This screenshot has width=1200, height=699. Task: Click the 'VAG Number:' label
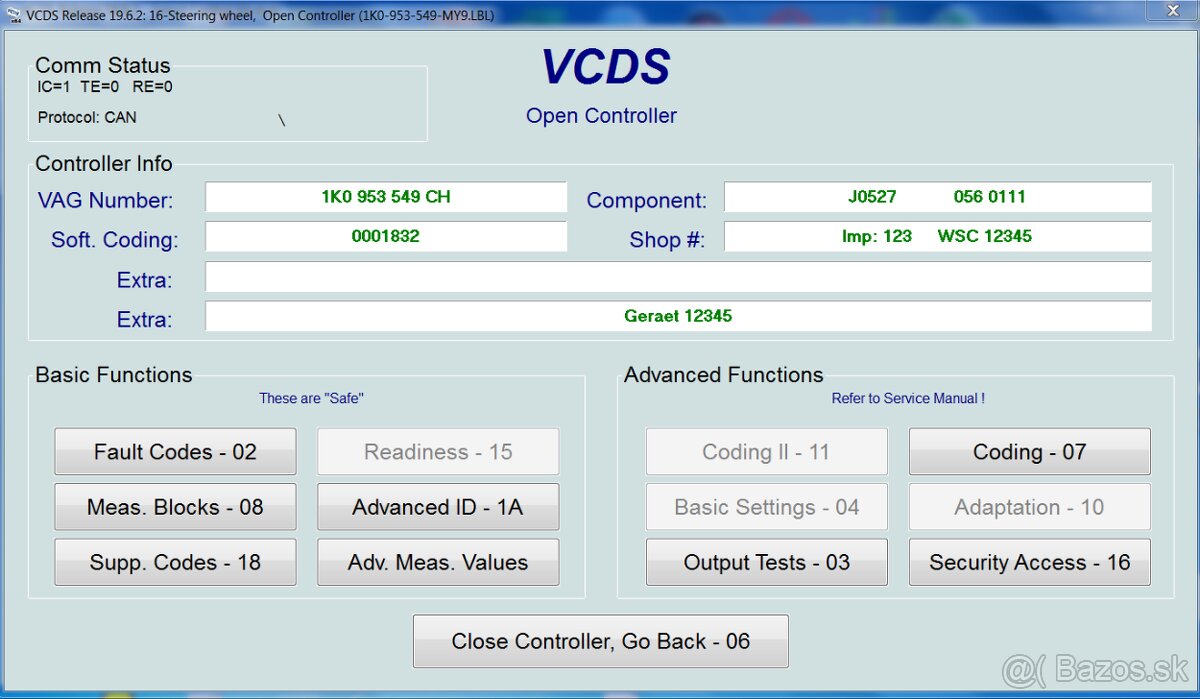[105, 200]
